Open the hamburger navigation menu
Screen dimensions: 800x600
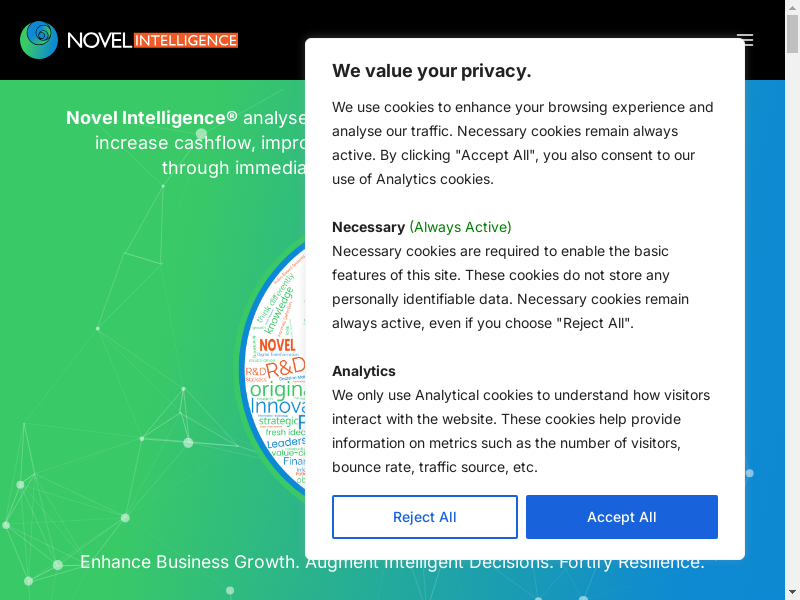pyautogui.click(x=745, y=40)
